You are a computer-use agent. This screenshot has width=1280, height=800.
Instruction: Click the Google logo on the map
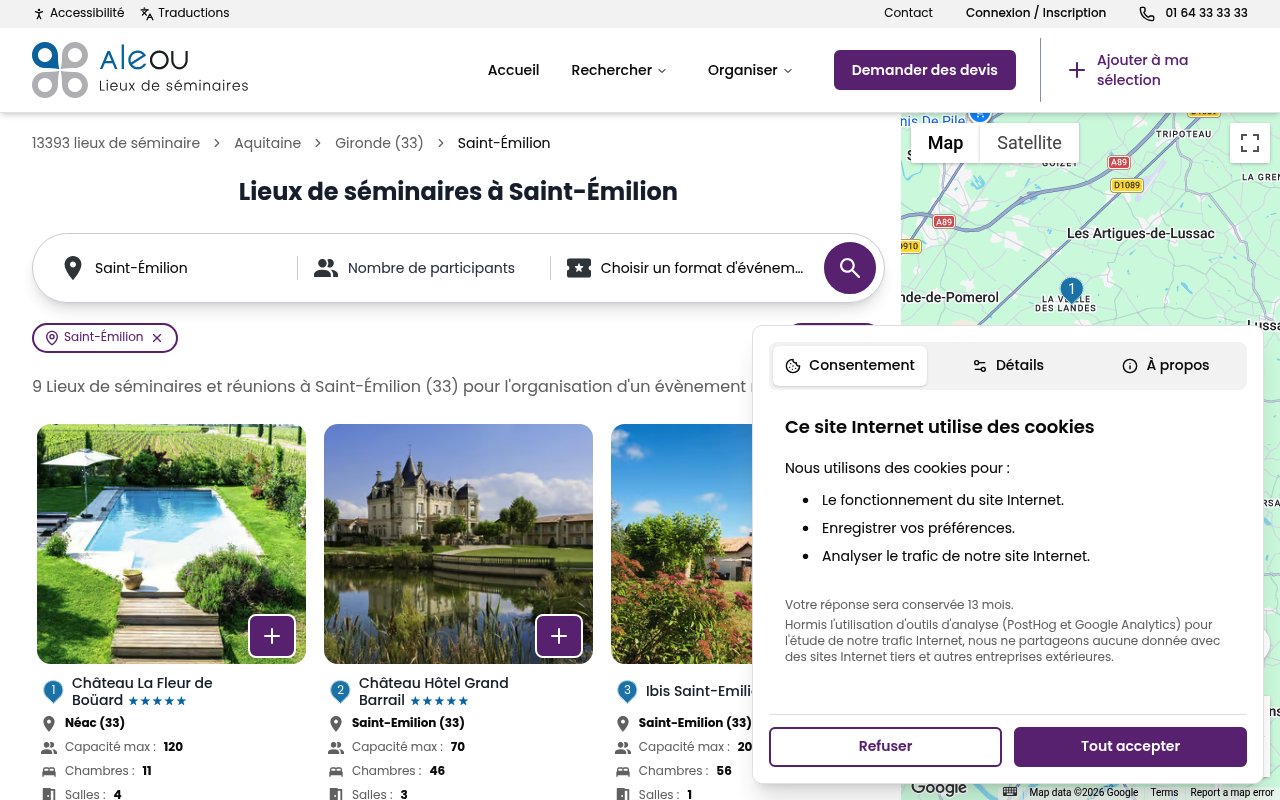tap(938, 788)
